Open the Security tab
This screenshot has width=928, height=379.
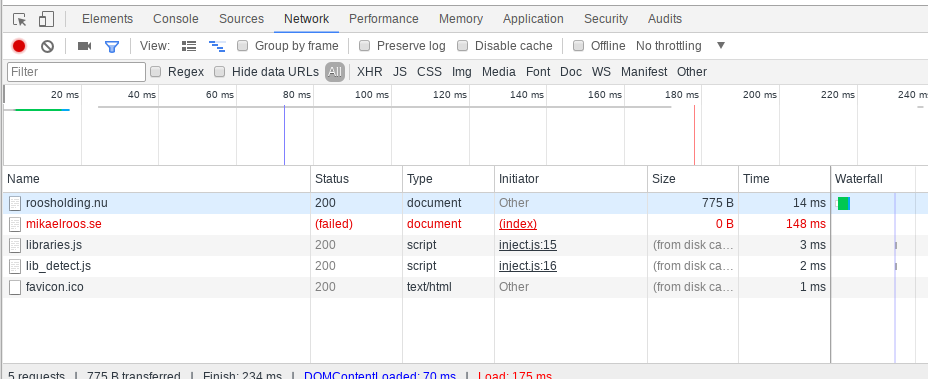click(x=606, y=19)
